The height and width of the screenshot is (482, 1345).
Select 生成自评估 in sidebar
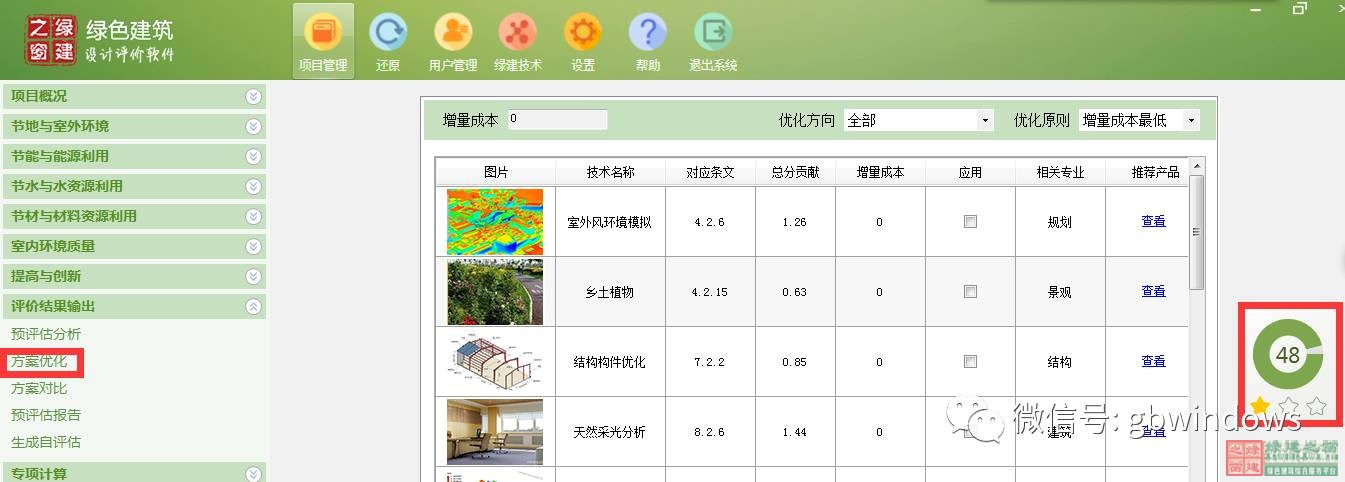click(x=46, y=442)
